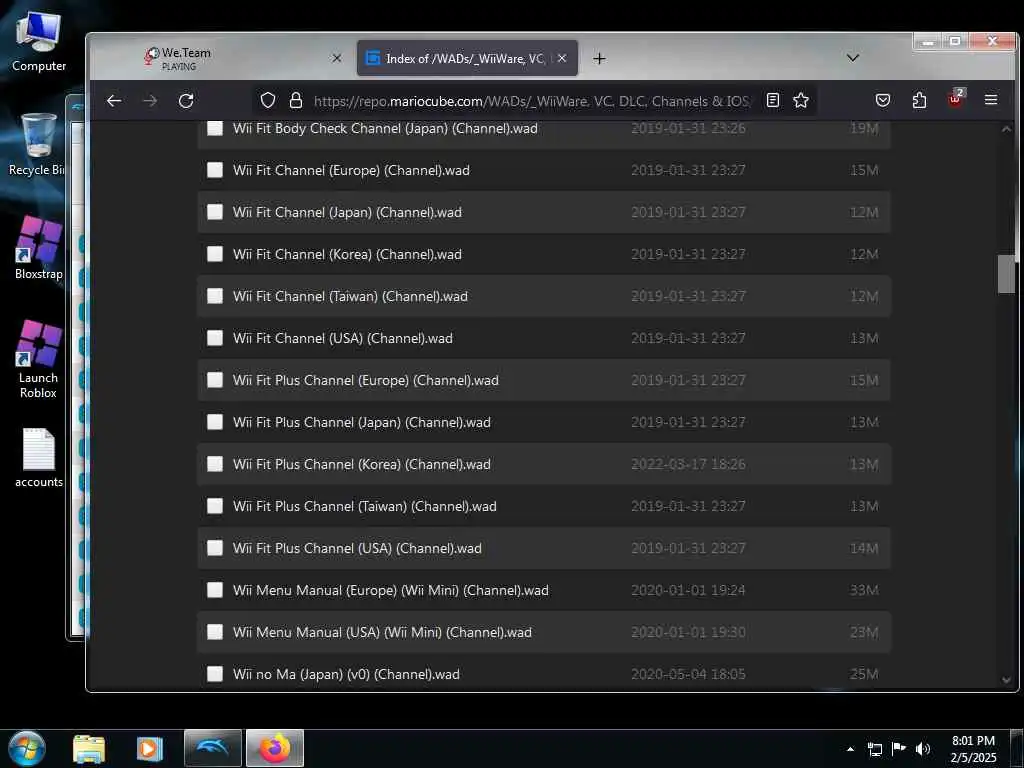Check Wii Menu Manual (USA) Wii Mini box
Viewport: 1024px width, 768px height.
[215, 632]
